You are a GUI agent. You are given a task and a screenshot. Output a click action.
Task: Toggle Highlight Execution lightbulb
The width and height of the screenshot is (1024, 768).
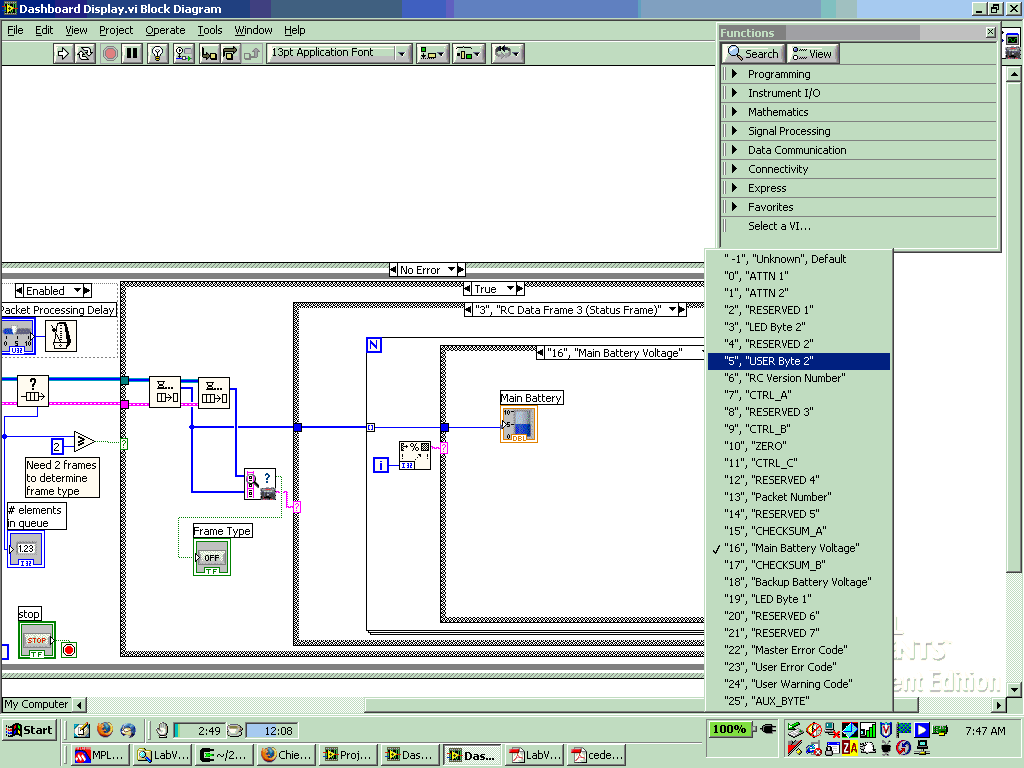[x=157, y=54]
